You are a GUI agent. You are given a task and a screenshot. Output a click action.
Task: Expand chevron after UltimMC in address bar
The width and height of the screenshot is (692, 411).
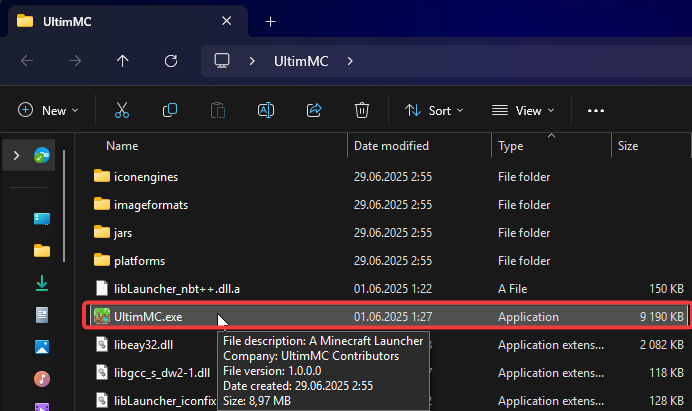(350, 61)
